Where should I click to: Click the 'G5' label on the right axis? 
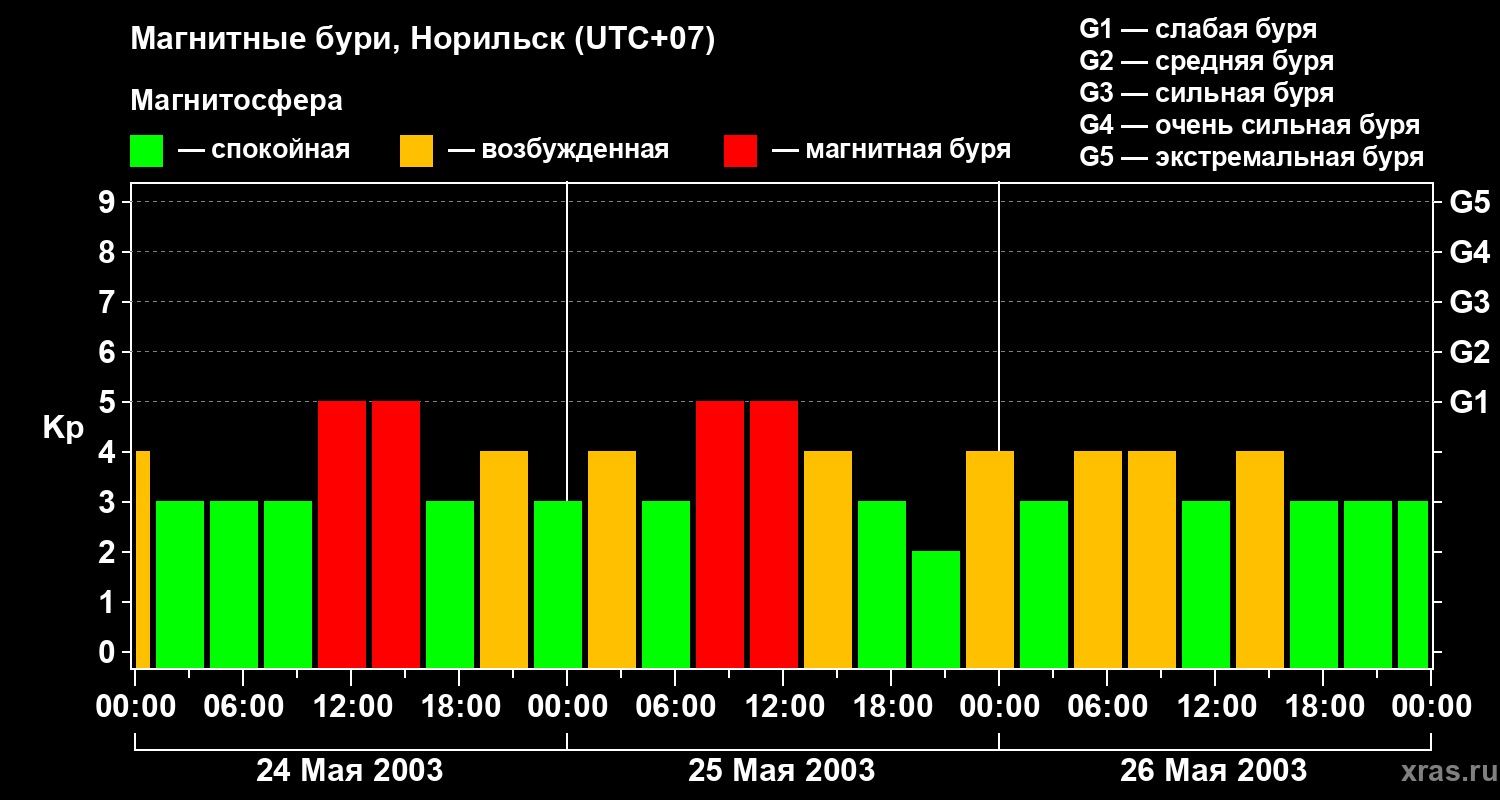pos(1469,202)
